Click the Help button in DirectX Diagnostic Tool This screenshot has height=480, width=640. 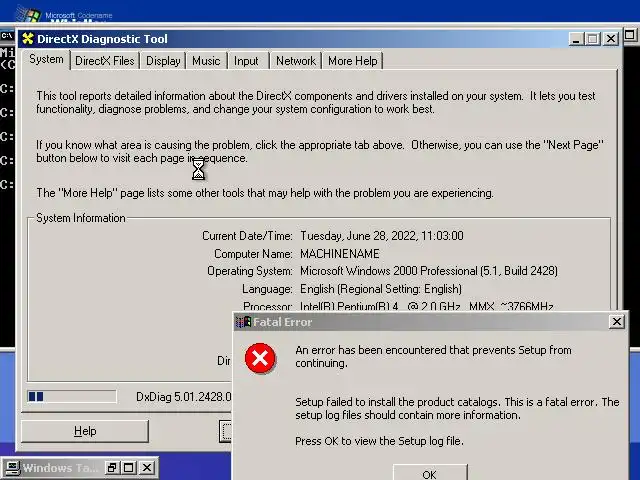coord(85,431)
